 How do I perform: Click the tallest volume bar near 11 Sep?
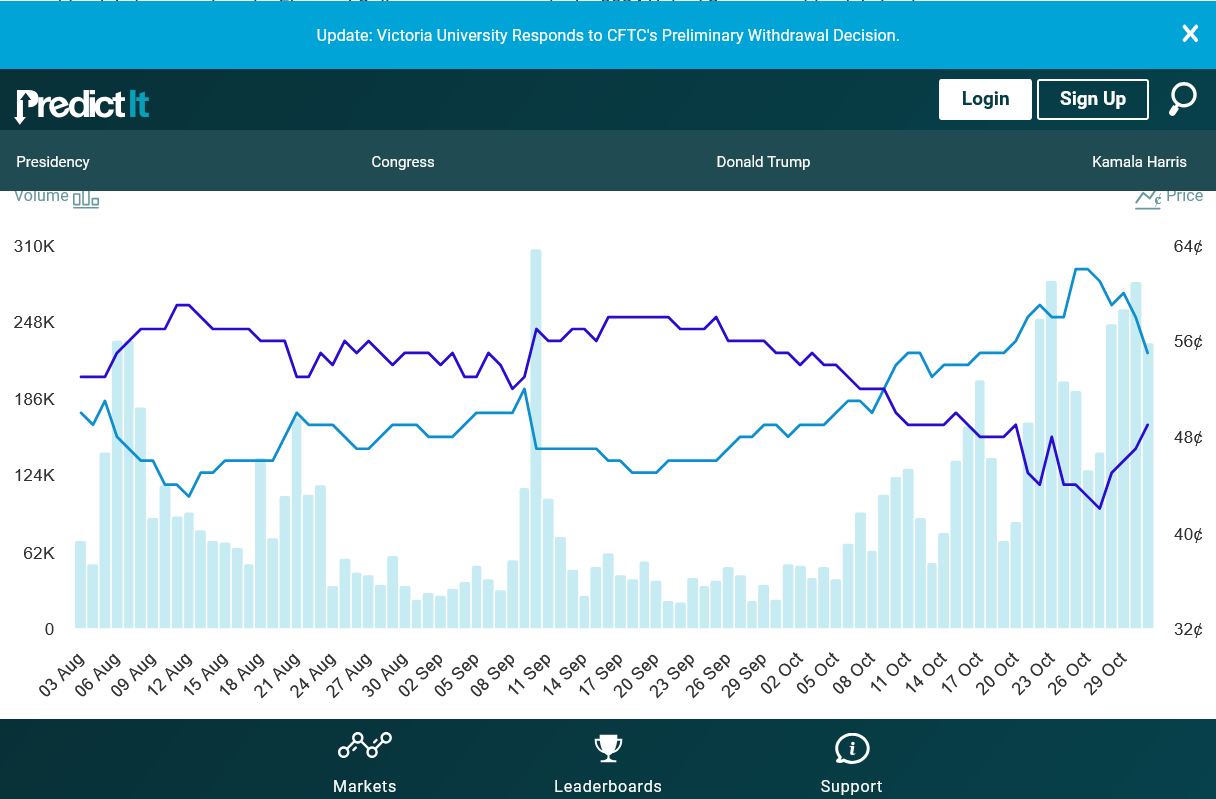point(536,440)
